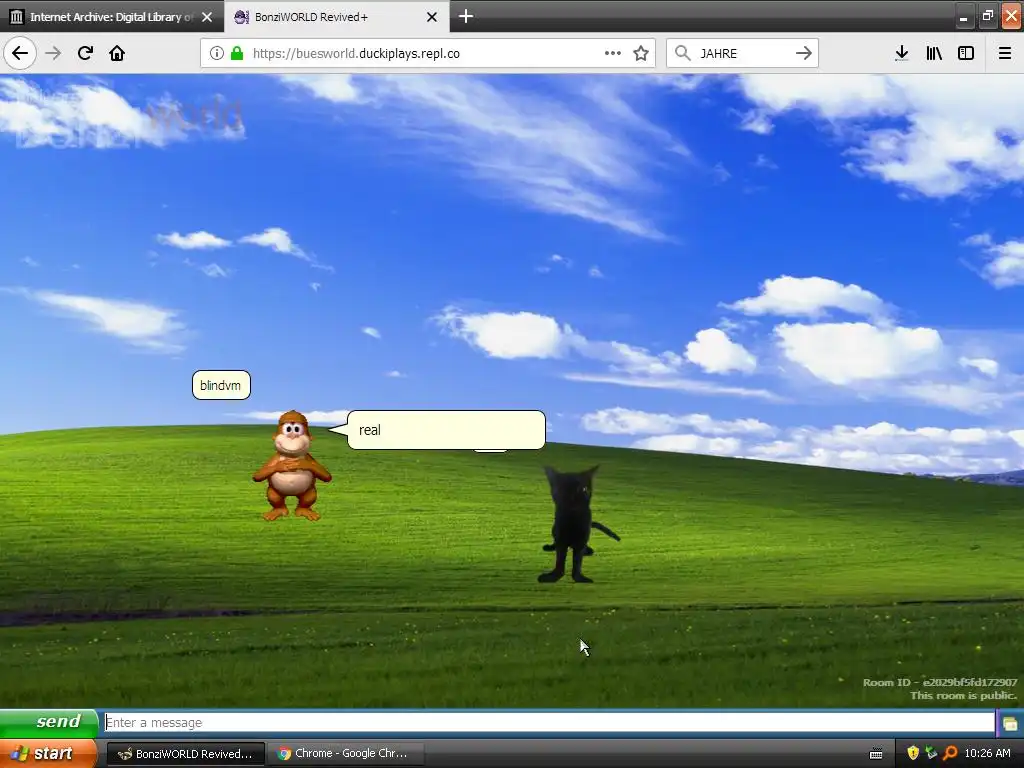Close the Internet Archive tab
Viewport: 1024px width, 768px height.
coord(207,17)
